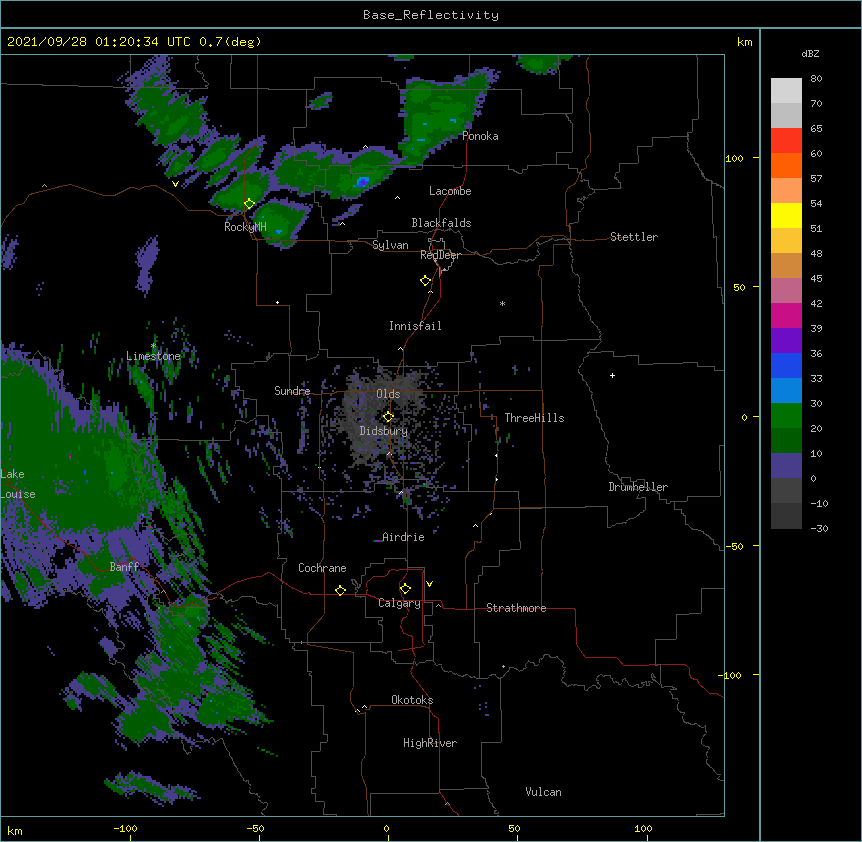
Task: Click the RockyMH town label
Action: [x=245, y=227]
